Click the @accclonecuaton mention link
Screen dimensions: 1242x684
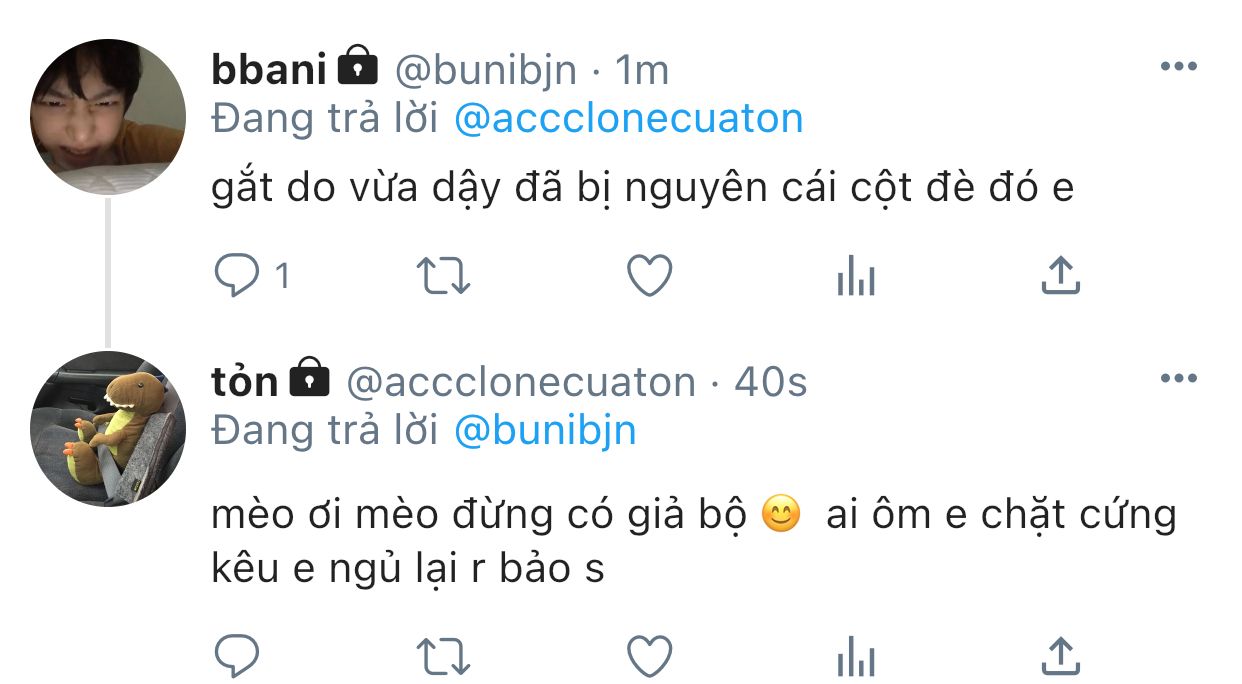(628, 119)
